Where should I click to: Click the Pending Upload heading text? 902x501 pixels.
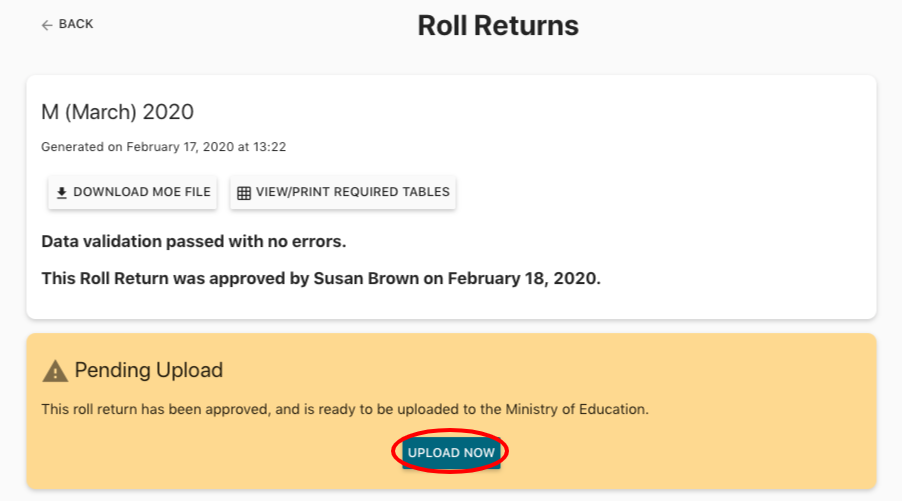(148, 370)
